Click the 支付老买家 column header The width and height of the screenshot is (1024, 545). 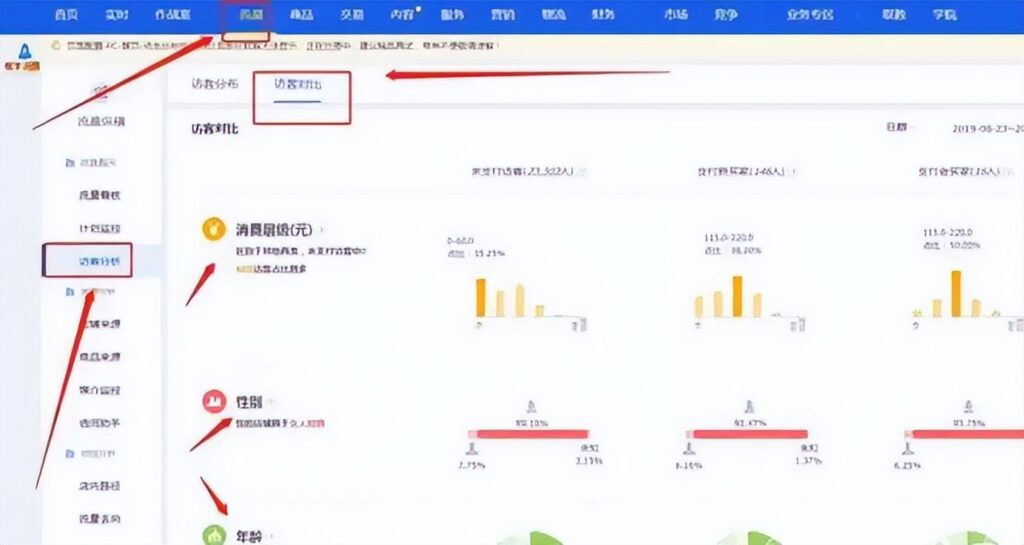pyautogui.click(x=959, y=171)
